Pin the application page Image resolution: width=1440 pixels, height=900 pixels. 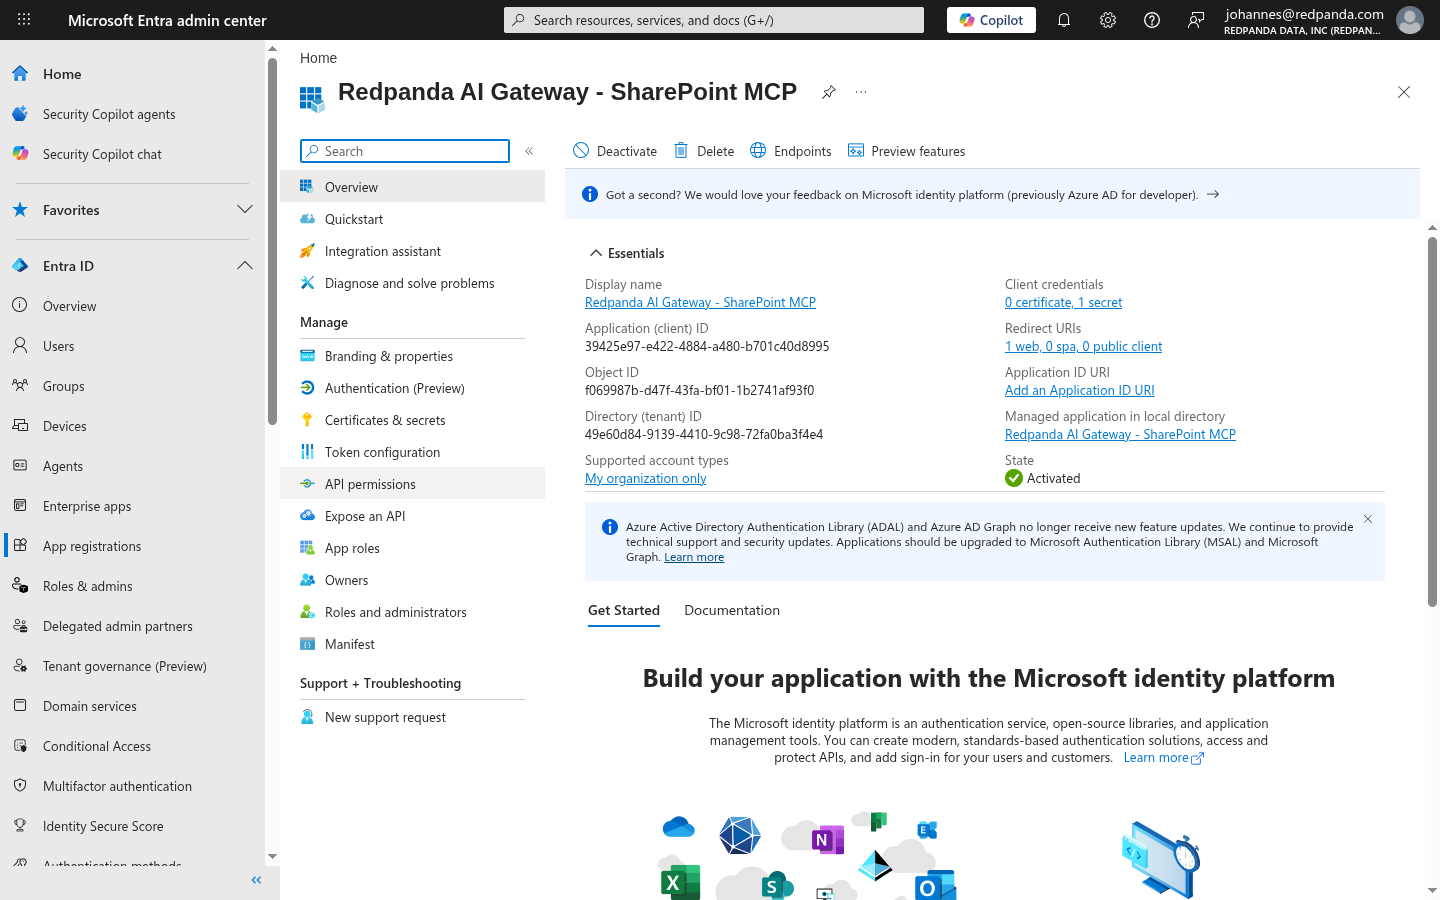point(829,92)
